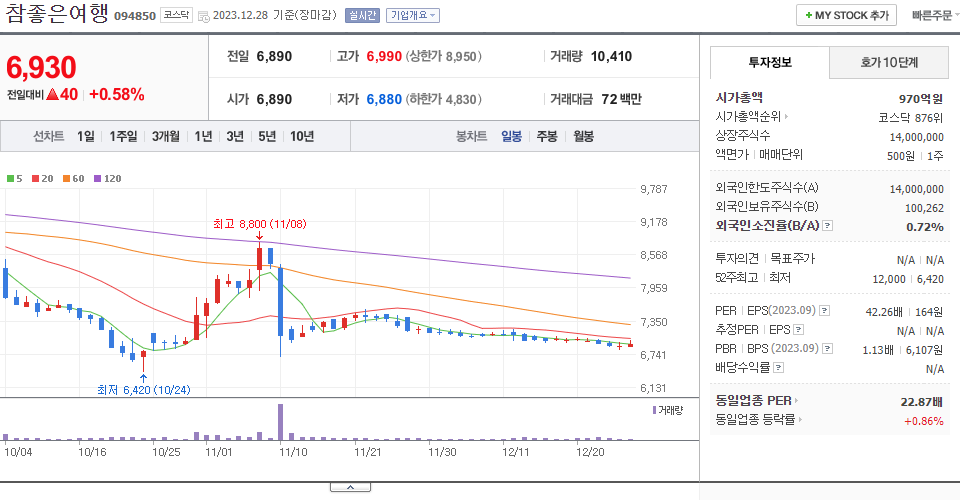Click the 거래량 value 10,410
This screenshot has height=500, width=960.
[x=611, y=56]
